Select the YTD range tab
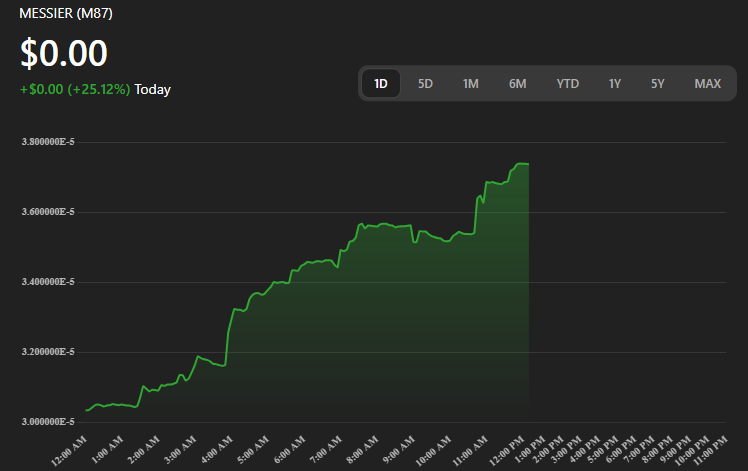This screenshot has width=748, height=471. 567,84
